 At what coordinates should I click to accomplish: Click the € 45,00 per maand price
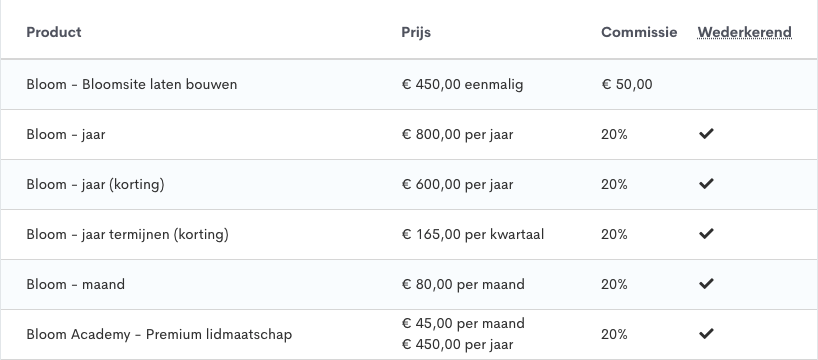click(x=463, y=324)
